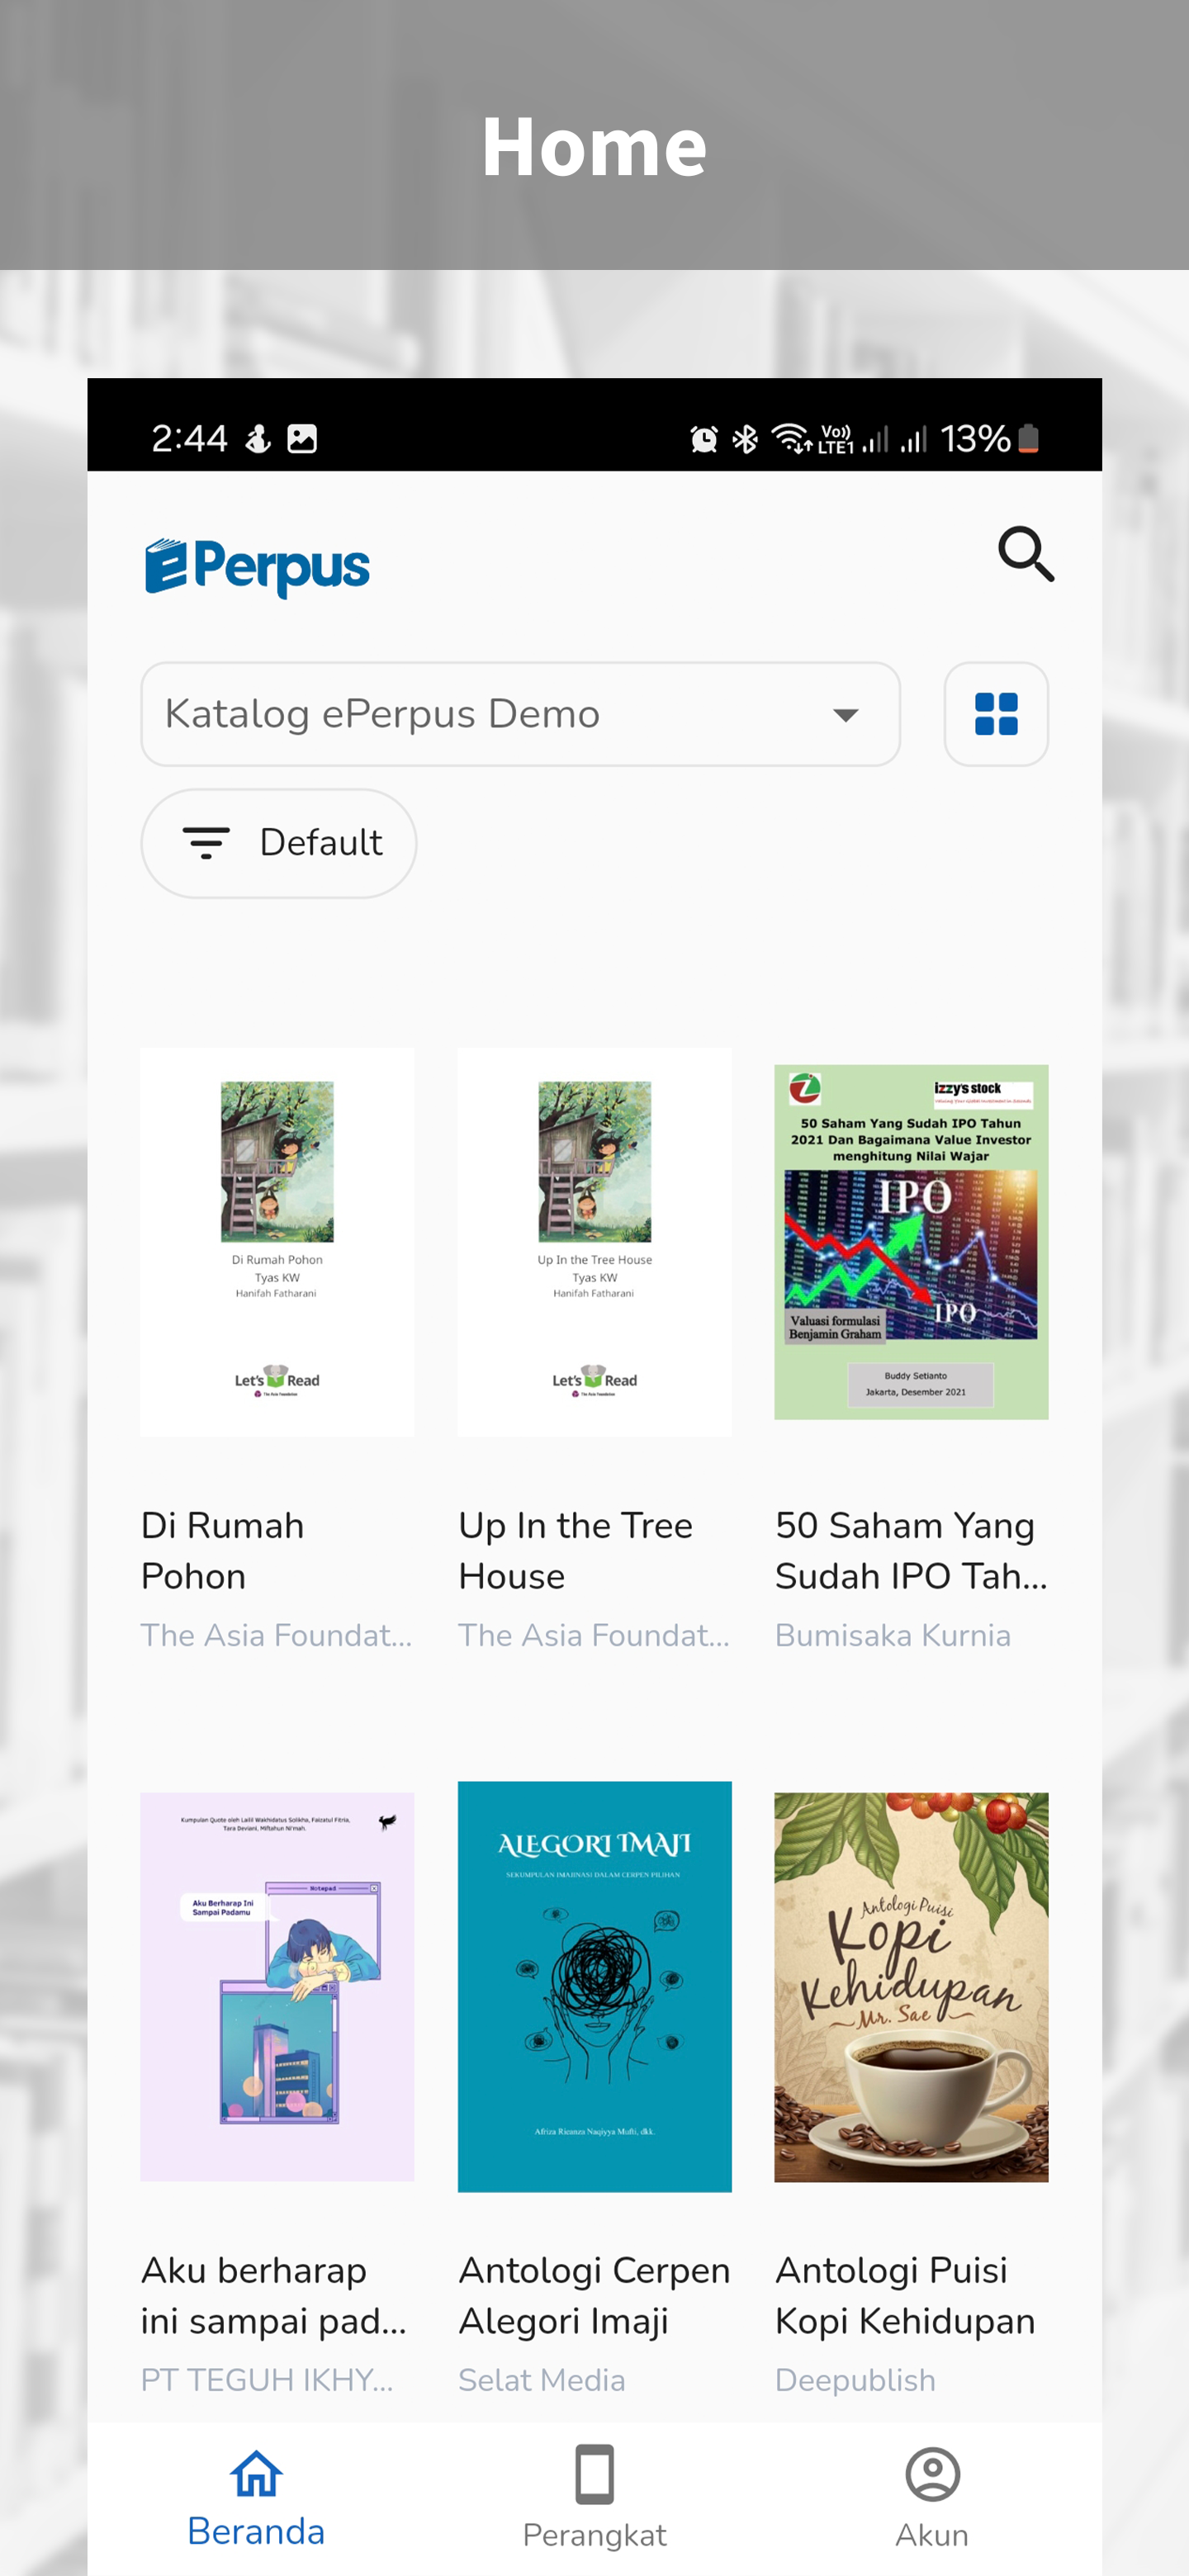Tap the Akun profile icon
Screen dimensions: 1189x2576
tap(932, 2474)
